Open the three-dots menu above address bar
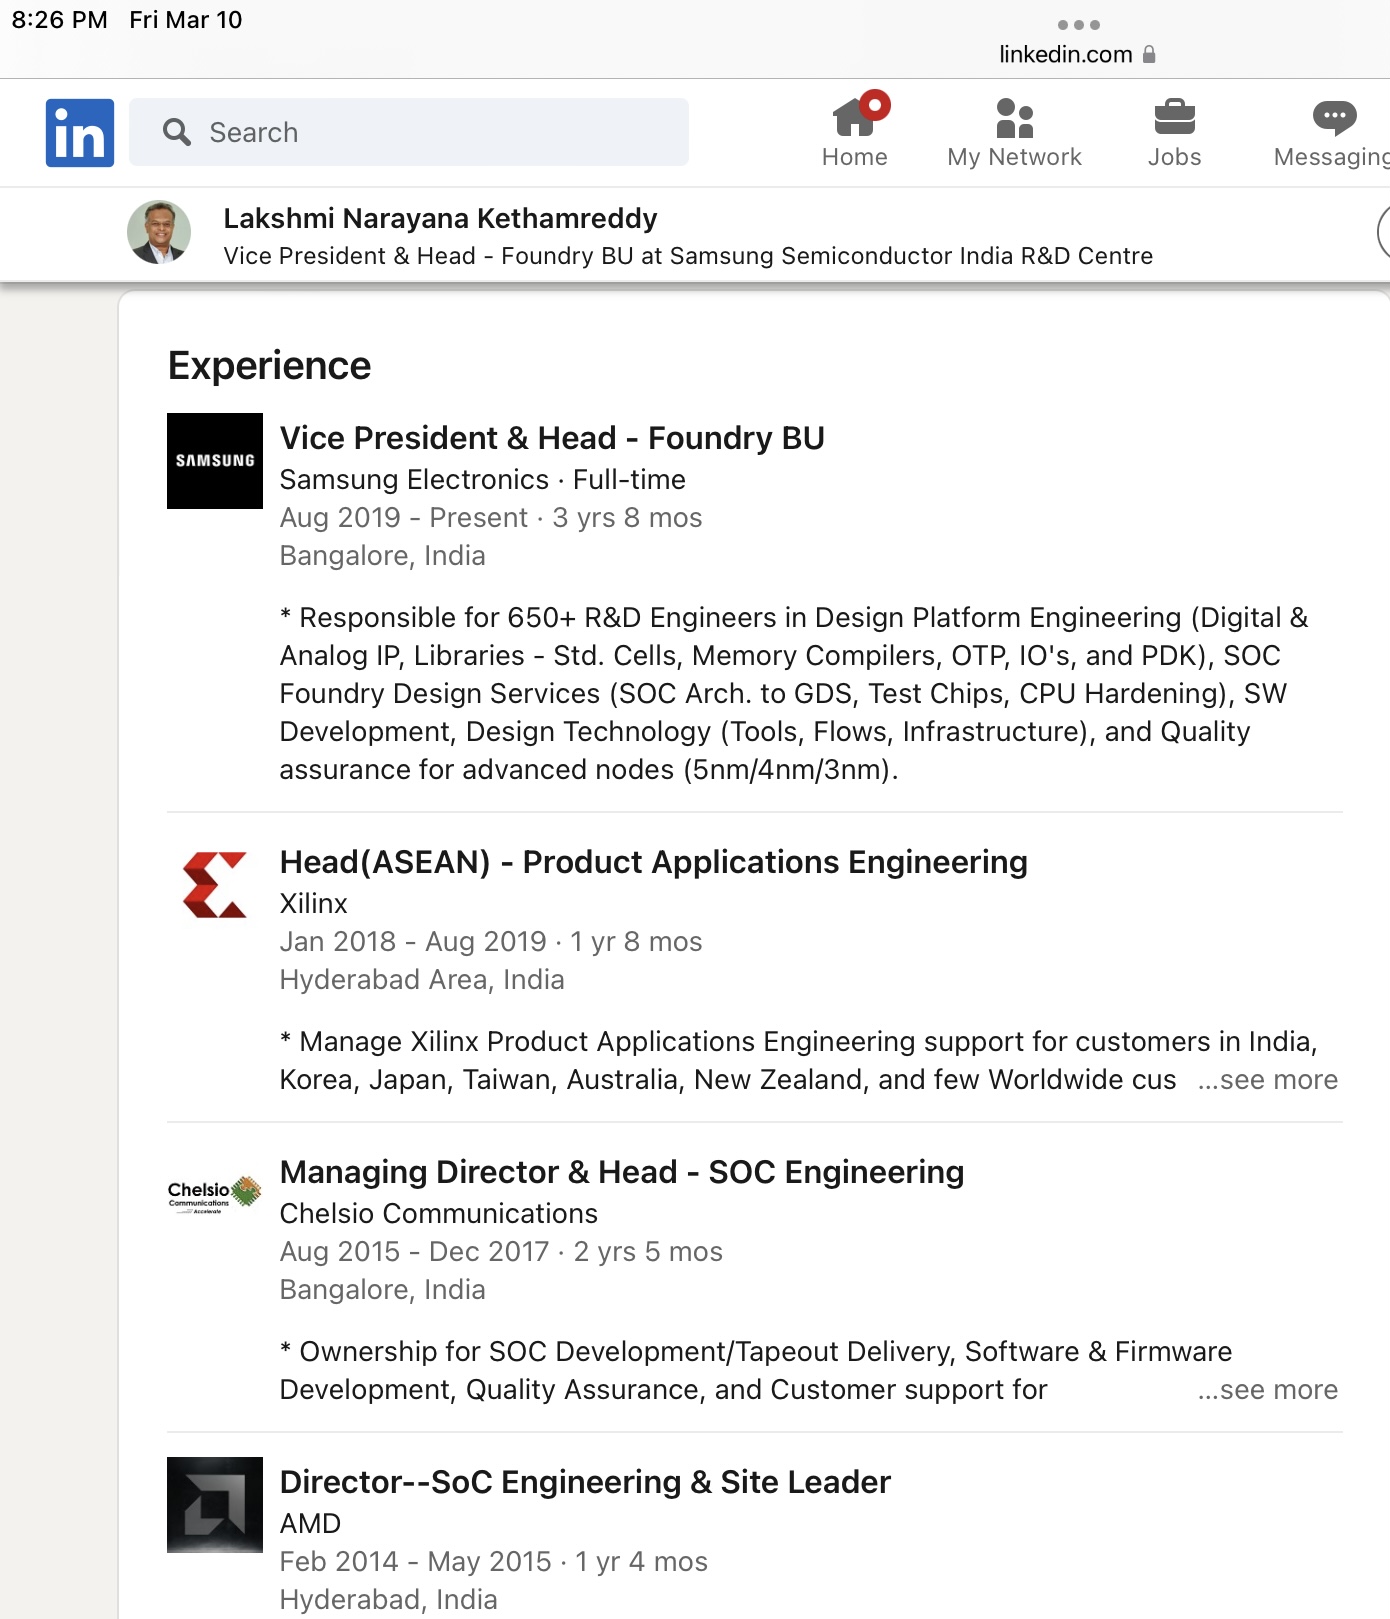The image size is (1390, 1619). (1079, 25)
